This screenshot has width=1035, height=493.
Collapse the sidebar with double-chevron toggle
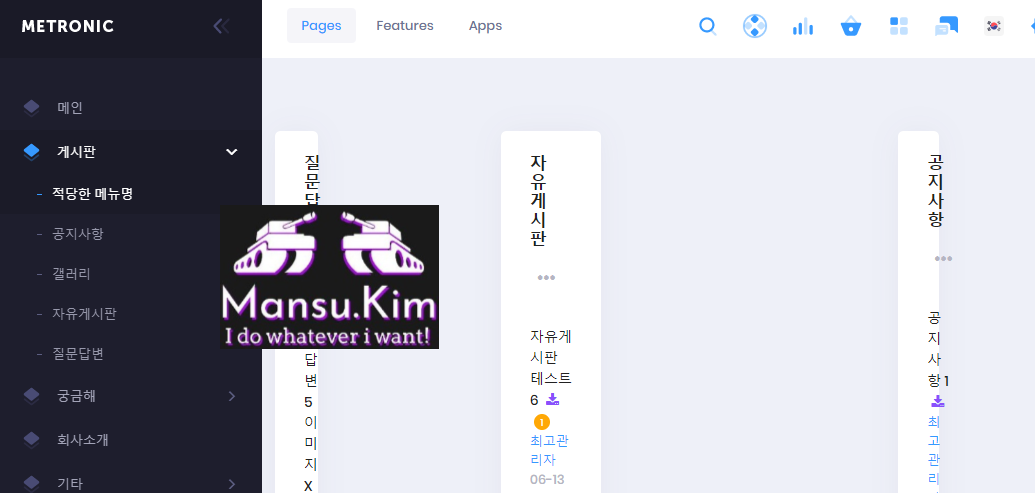point(221,26)
